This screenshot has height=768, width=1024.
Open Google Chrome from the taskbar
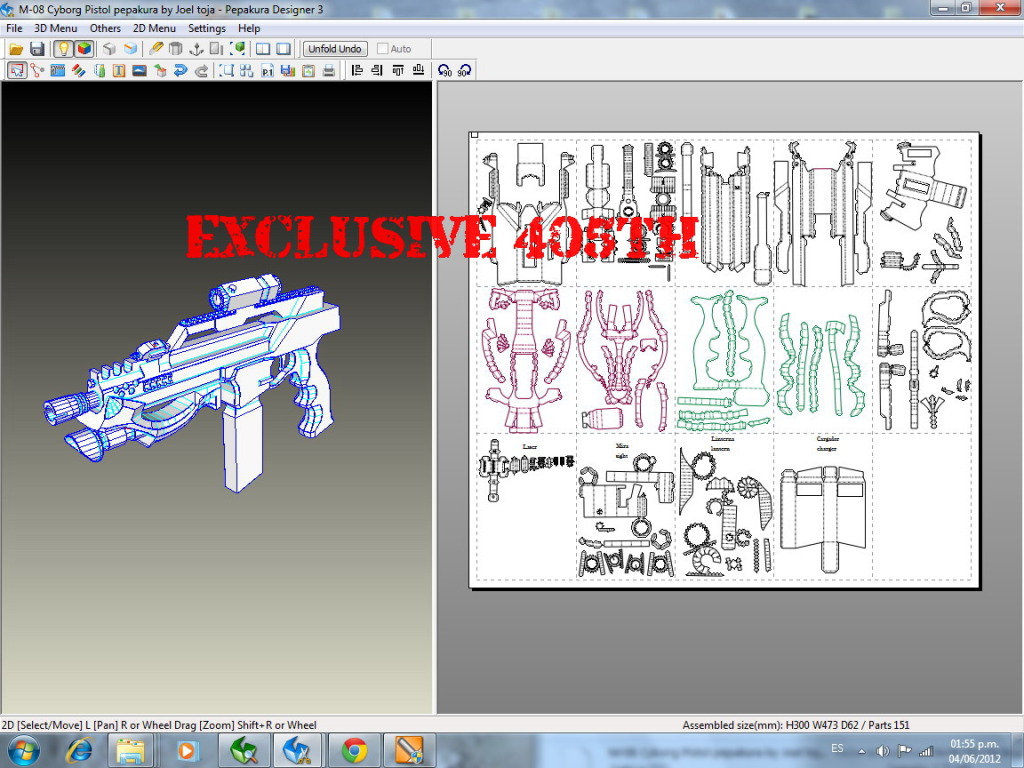(x=354, y=751)
